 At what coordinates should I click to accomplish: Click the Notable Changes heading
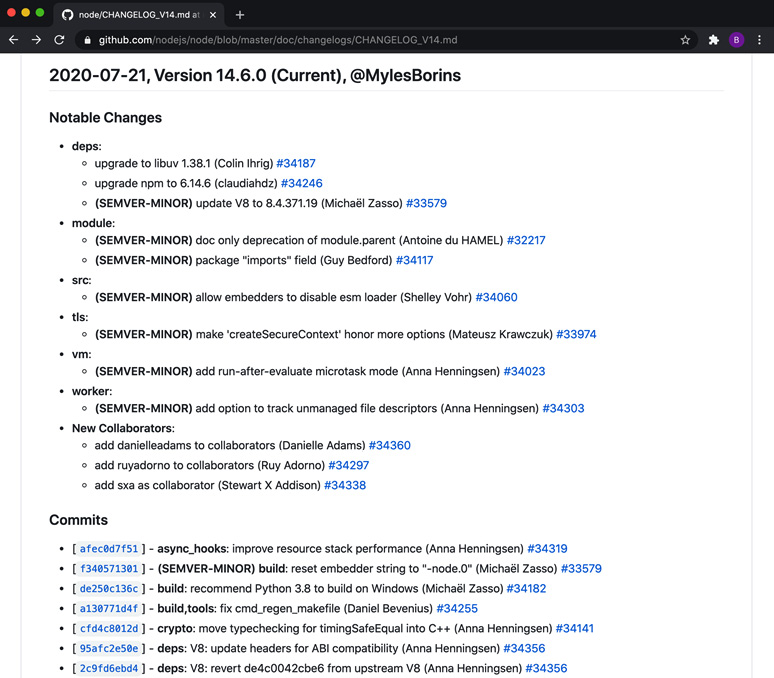click(x=105, y=117)
